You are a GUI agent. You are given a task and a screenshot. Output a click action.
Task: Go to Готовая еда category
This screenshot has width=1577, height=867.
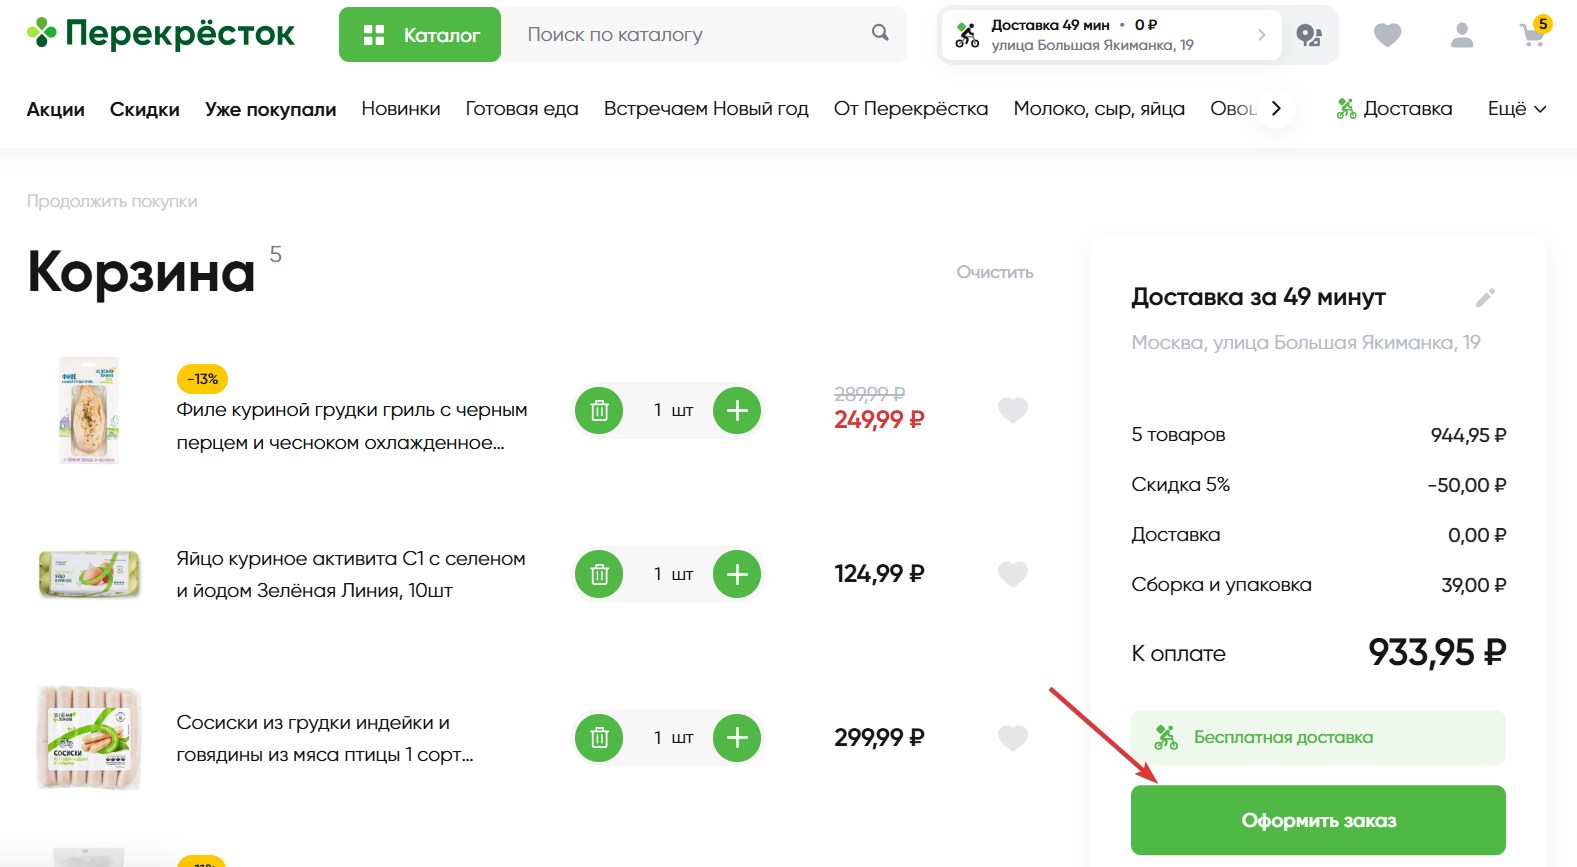522,109
